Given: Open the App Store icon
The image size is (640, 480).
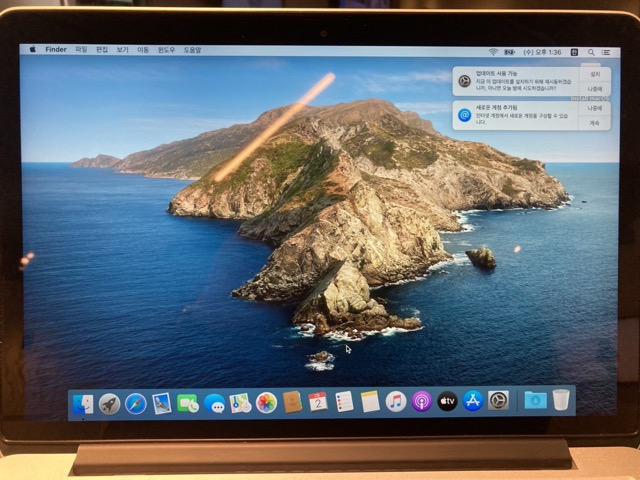Looking at the screenshot, I should click(473, 402).
